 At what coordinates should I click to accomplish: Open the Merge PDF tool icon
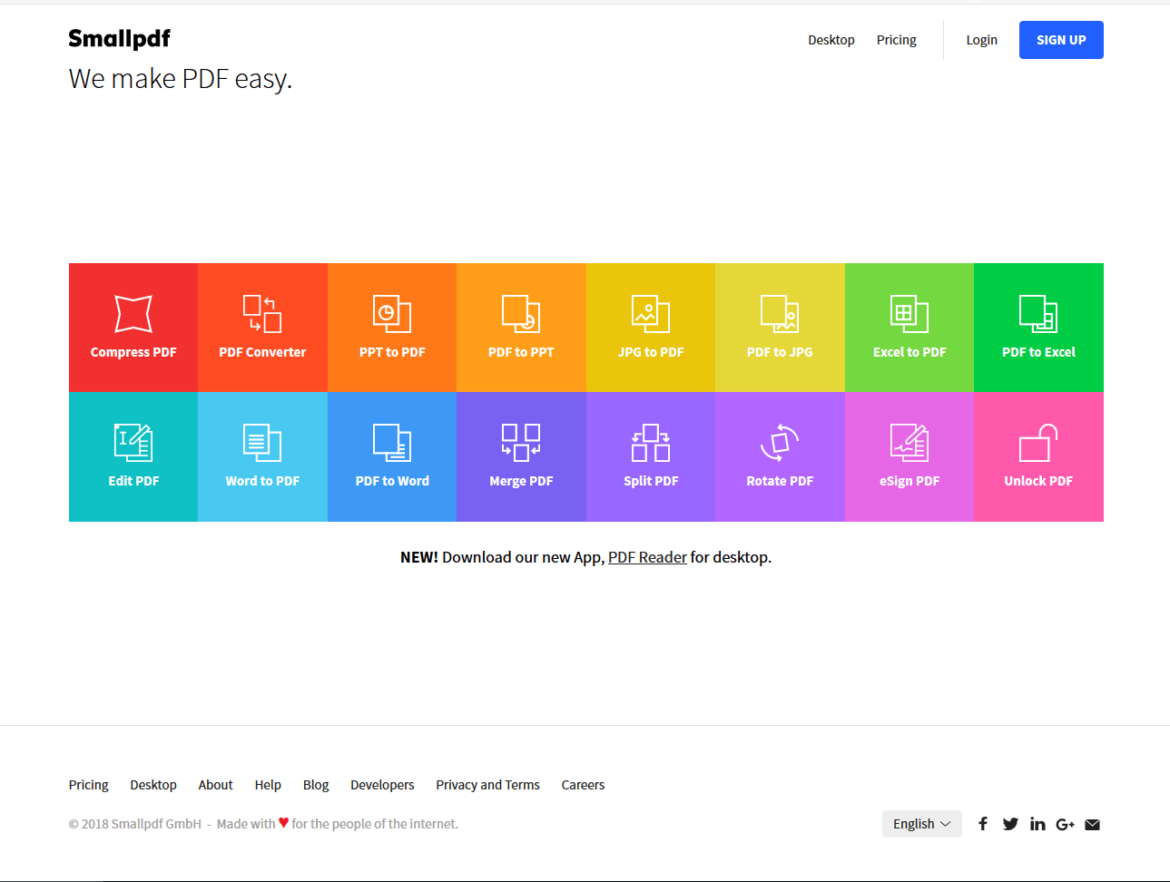521,443
